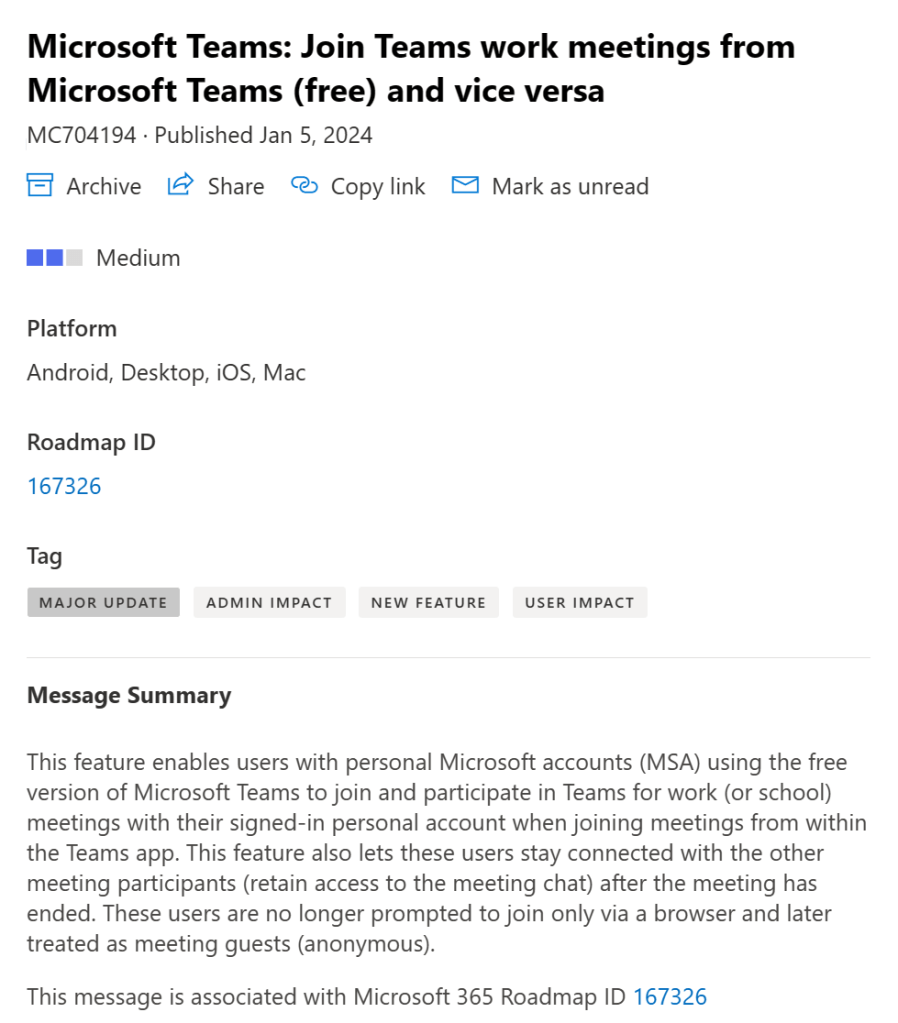Click the Medium severity bars indicator
This screenshot has width=898, height=1023.
[x=54, y=257]
